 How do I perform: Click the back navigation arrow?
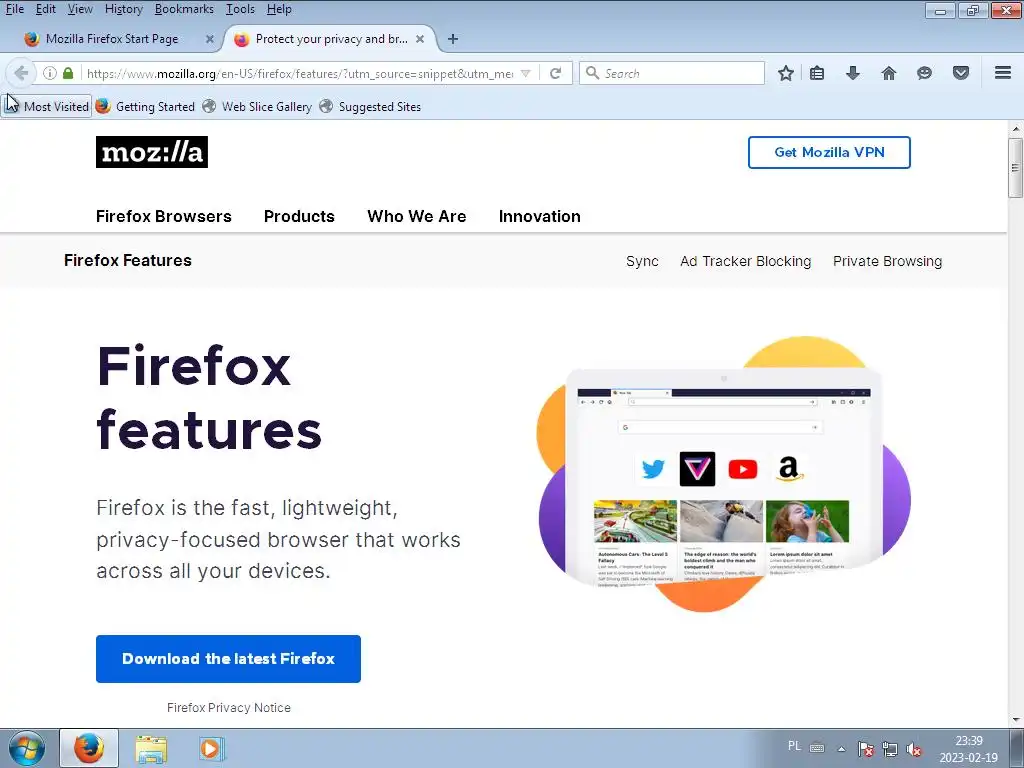pos(20,73)
